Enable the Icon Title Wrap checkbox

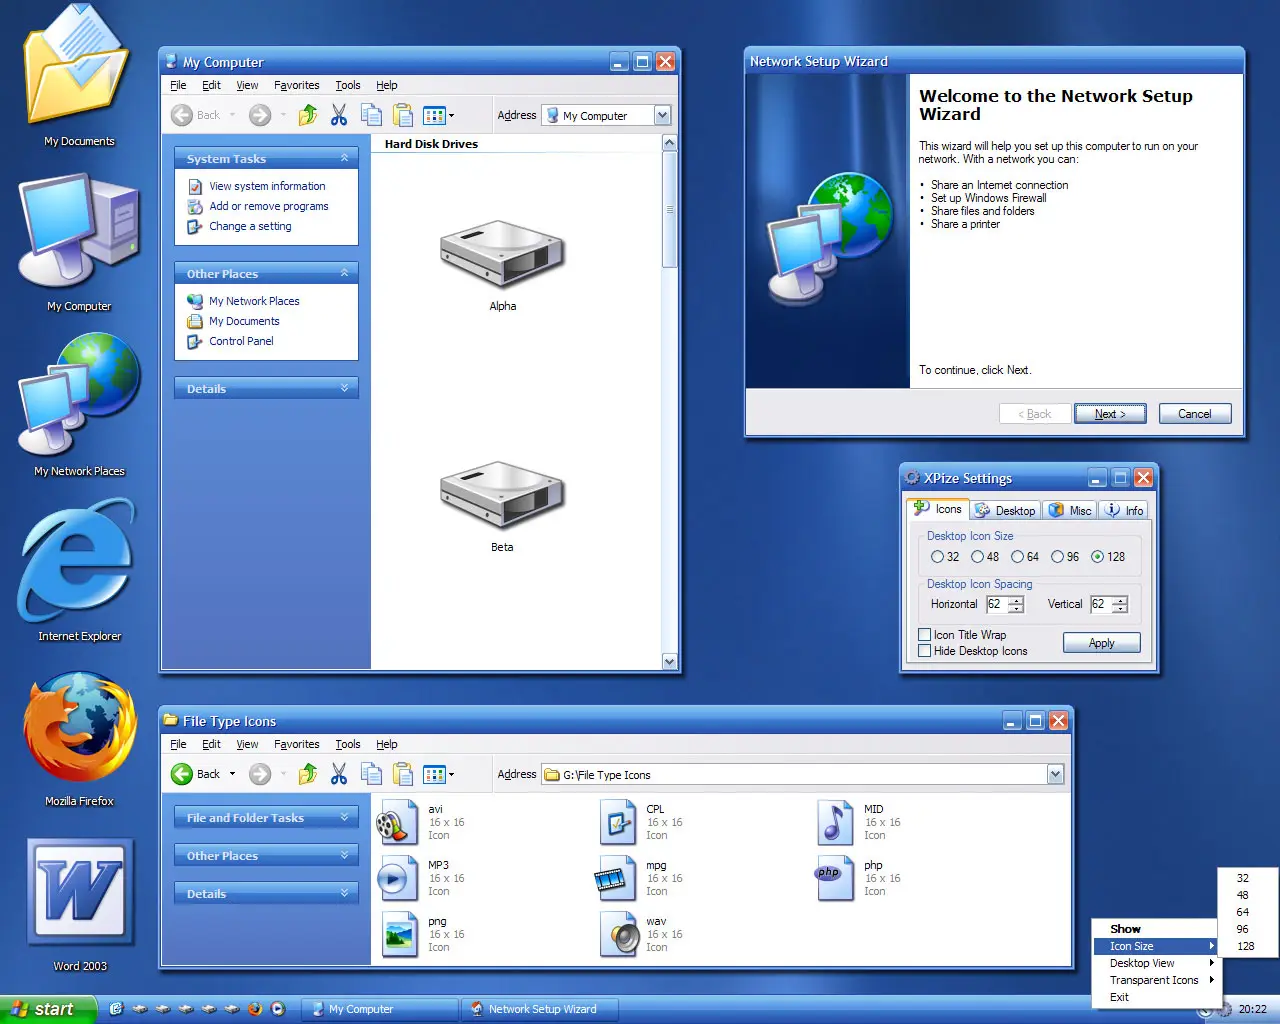pyautogui.click(x=925, y=635)
